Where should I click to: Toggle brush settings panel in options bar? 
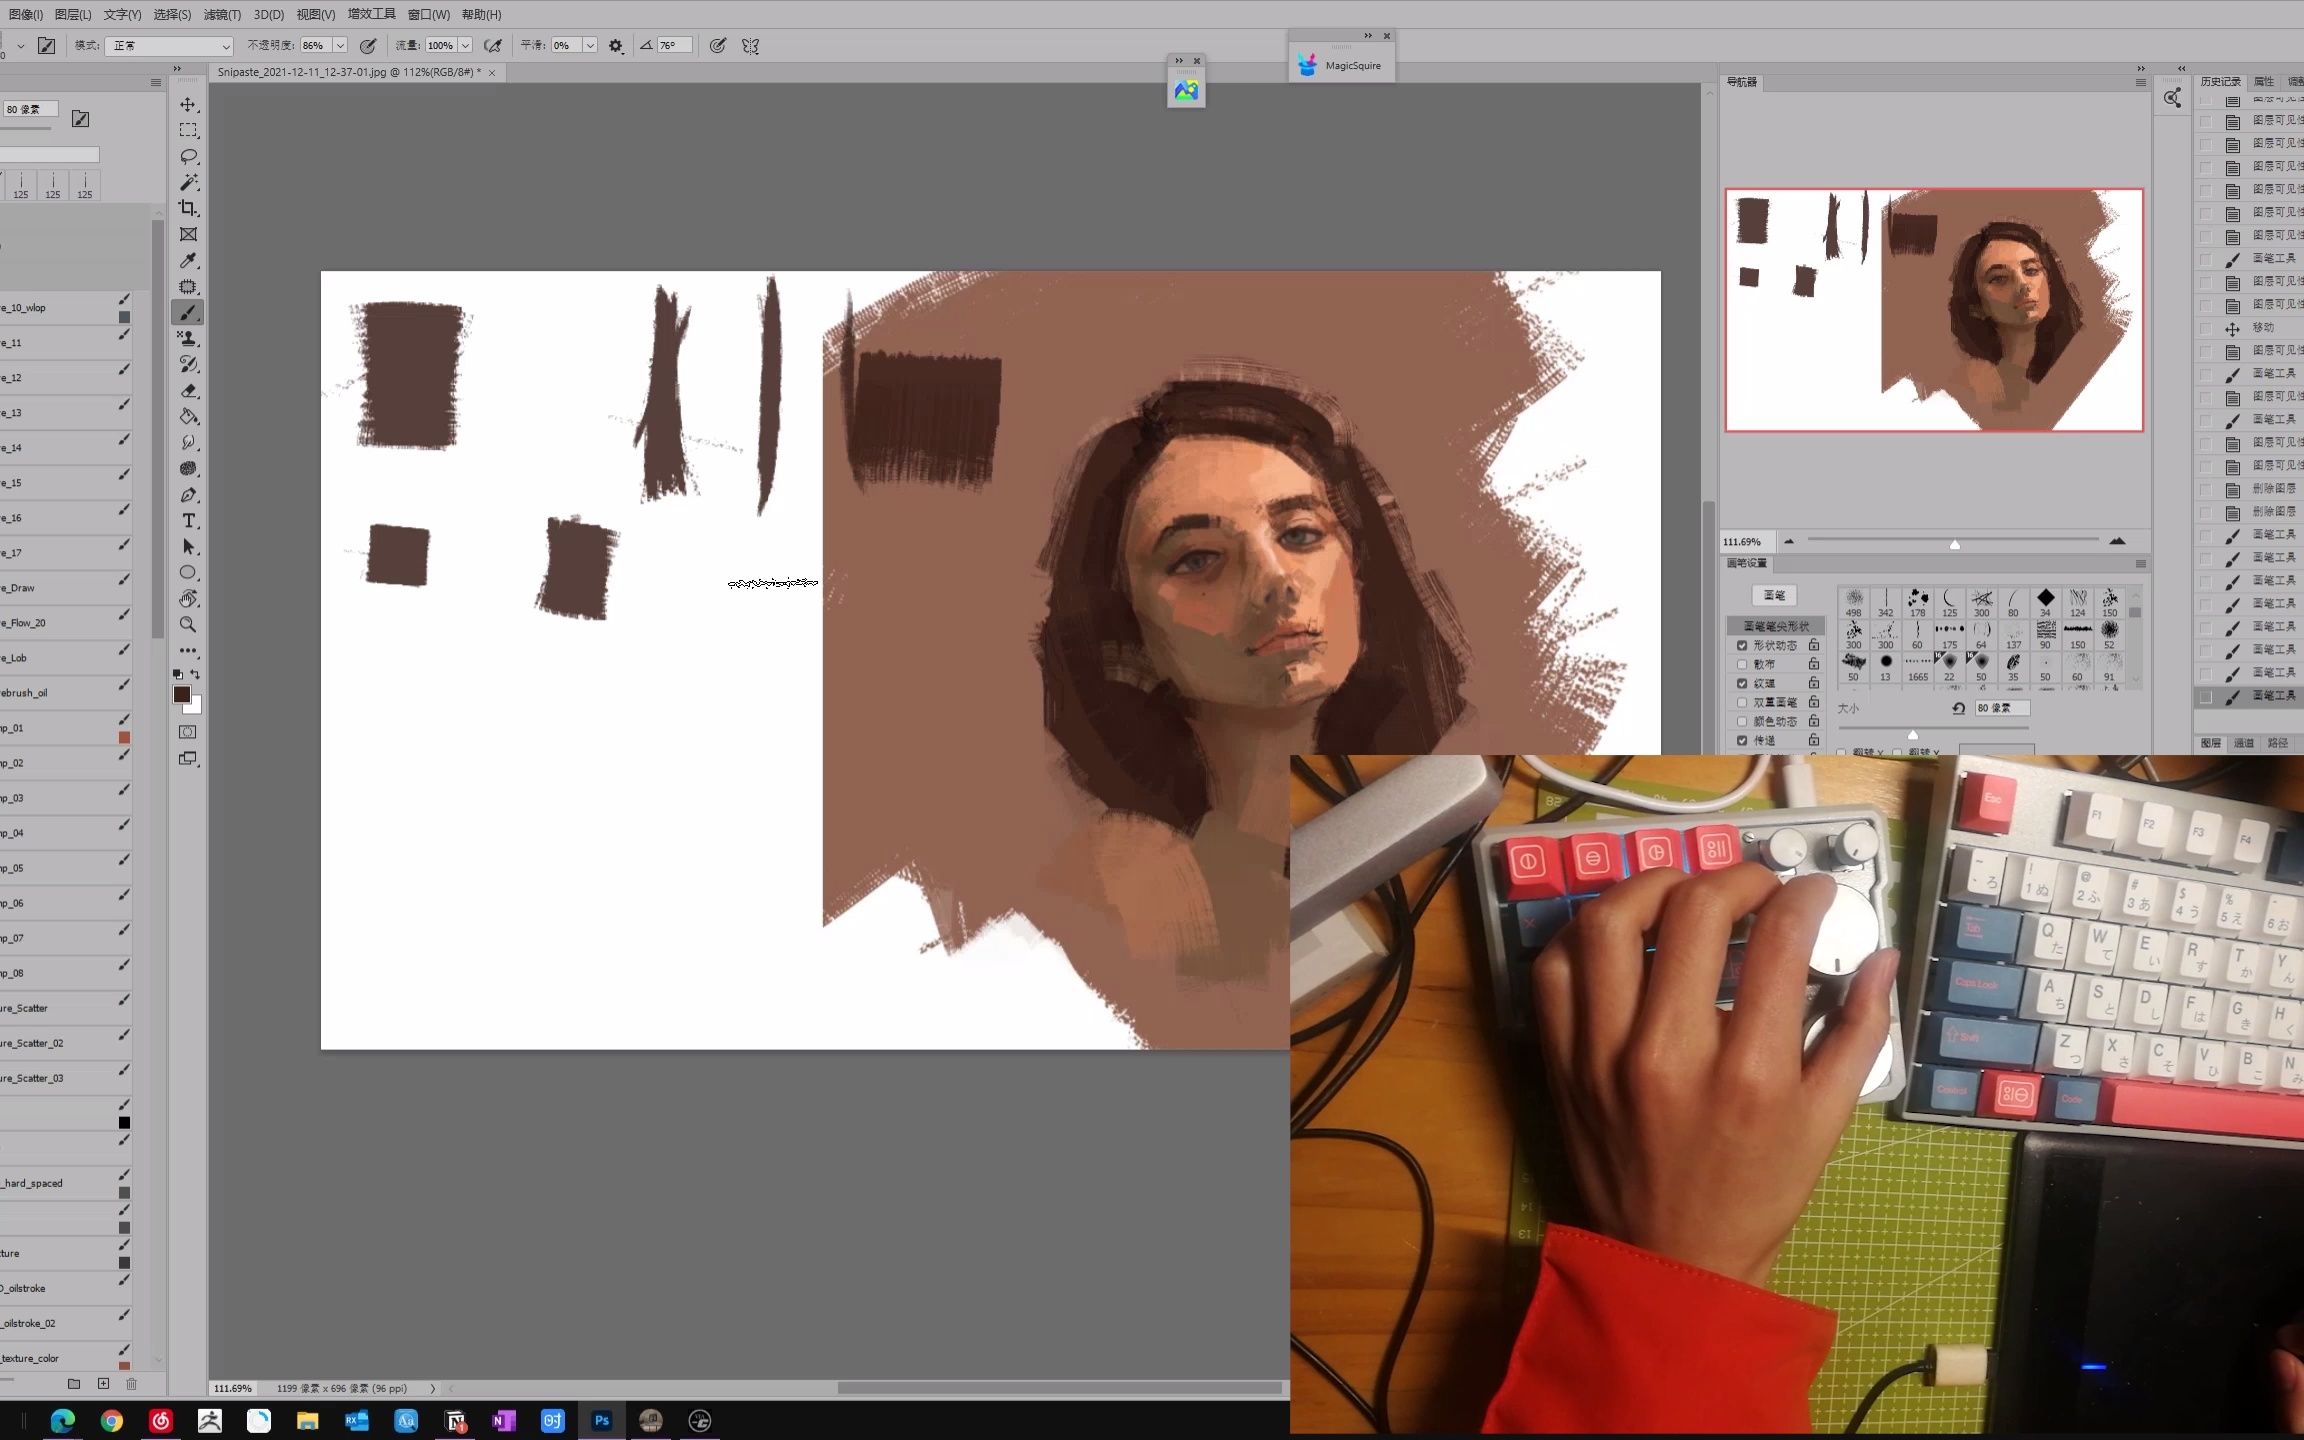46,46
